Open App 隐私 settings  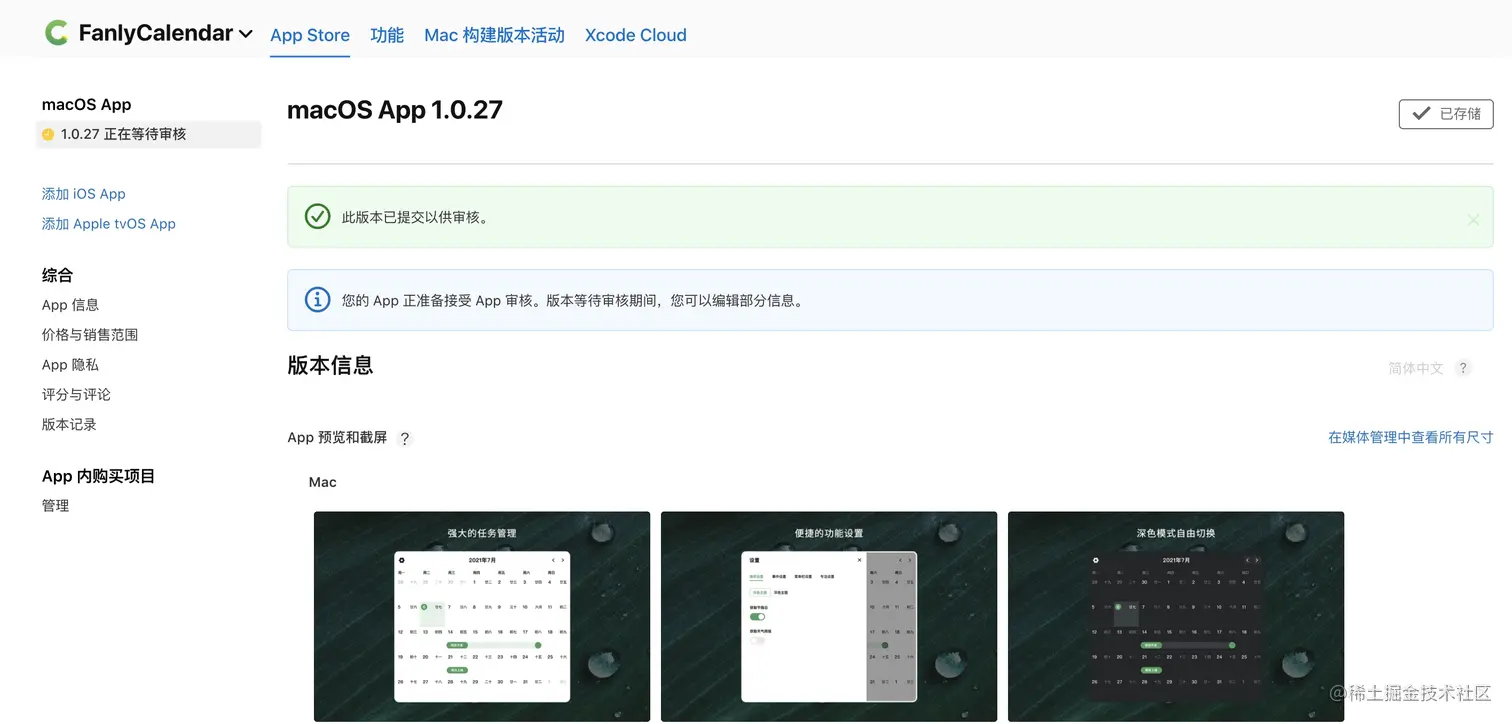tap(70, 365)
